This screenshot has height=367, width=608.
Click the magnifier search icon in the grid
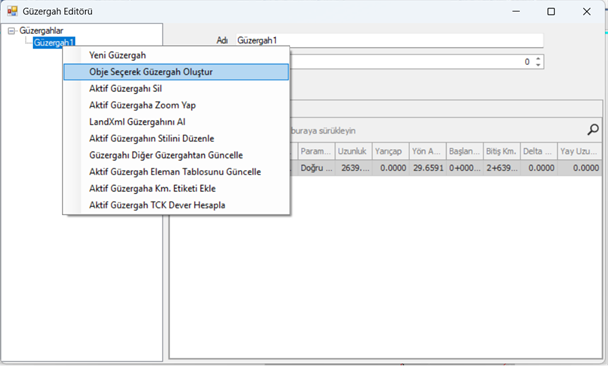[x=593, y=130]
